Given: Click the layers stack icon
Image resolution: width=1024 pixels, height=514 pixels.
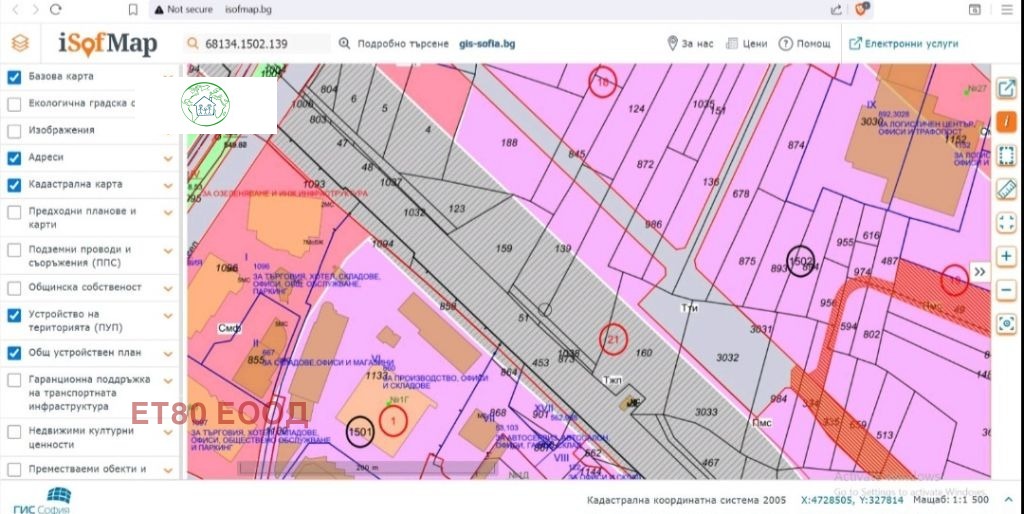Looking at the screenshot, I should (x=20, y=44).
